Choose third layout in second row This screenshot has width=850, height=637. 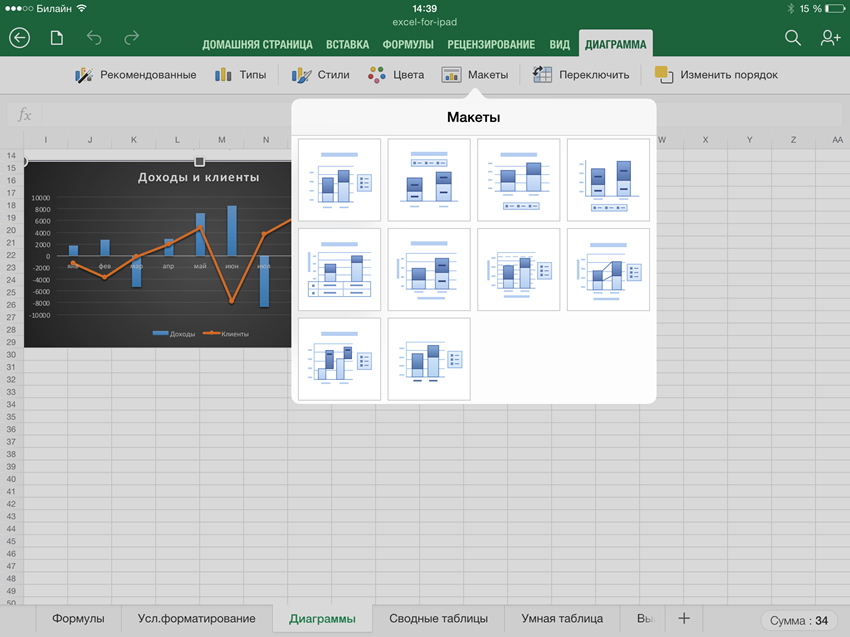click(x=519, y=269)
